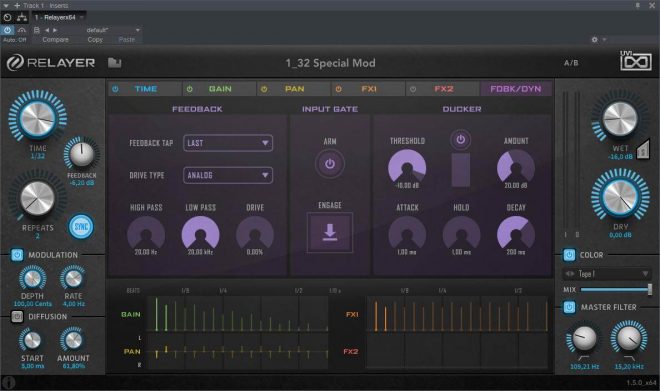Viewport: 660px width, 391px height.
Task: Switch to the TIME tab
Action: [146, 89]
